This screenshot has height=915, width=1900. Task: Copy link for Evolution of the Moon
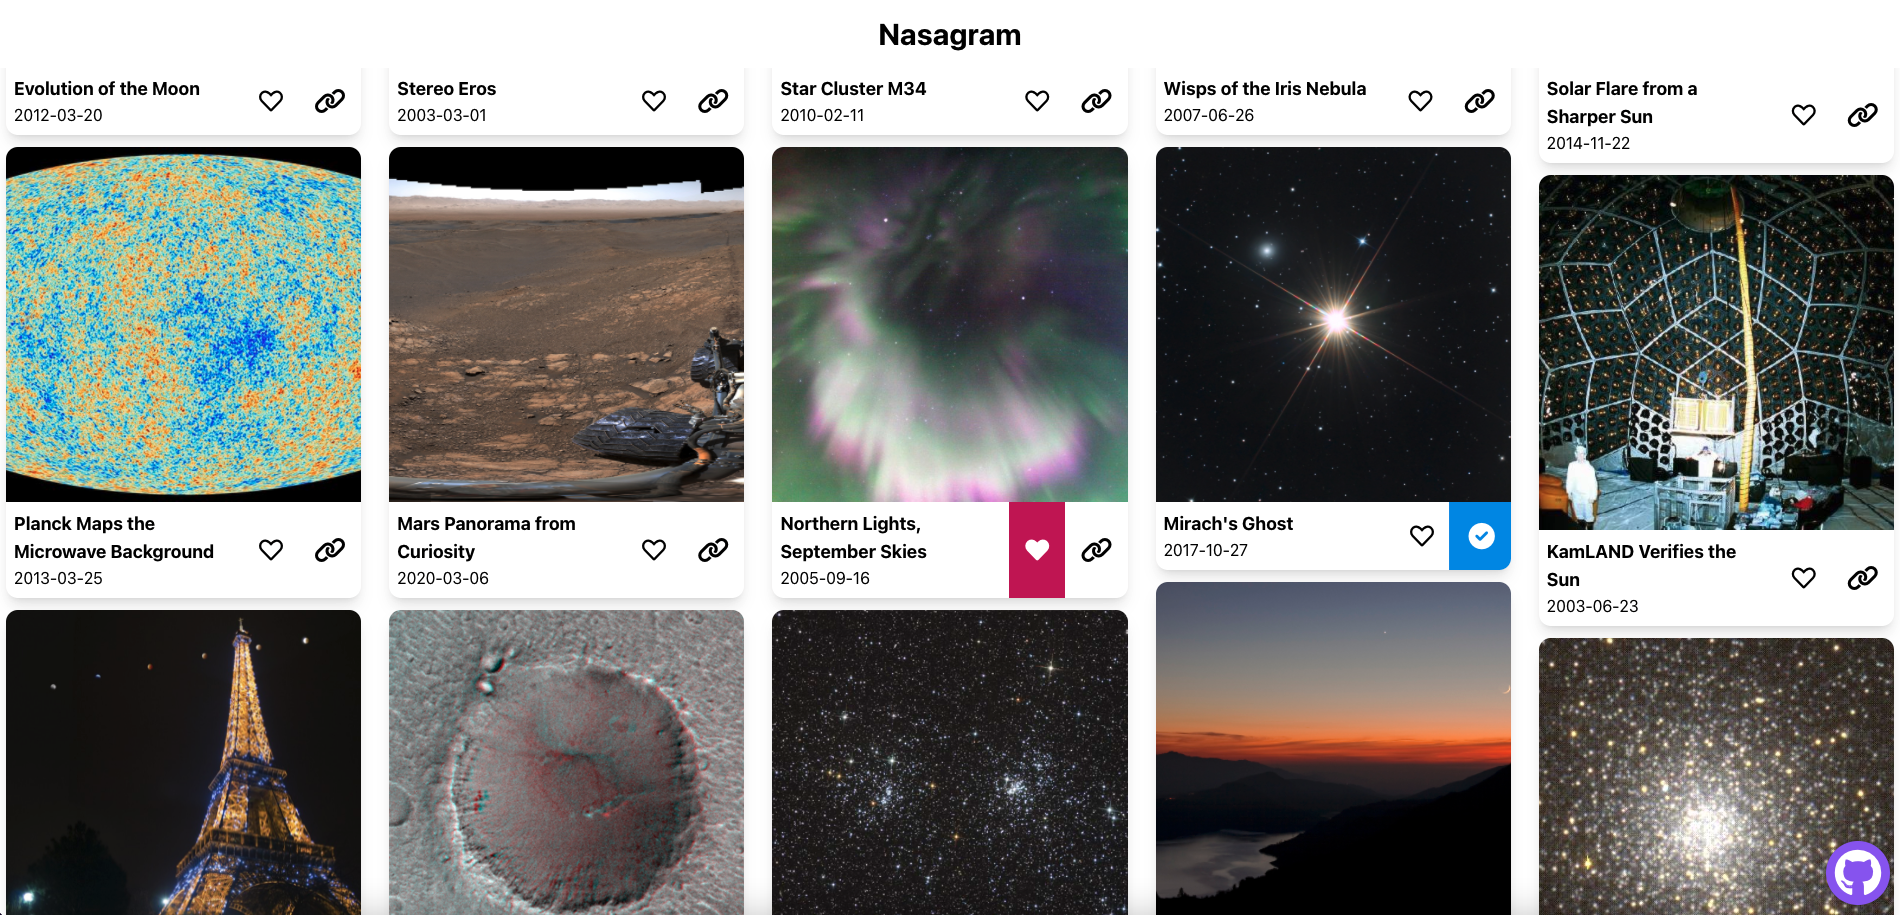point(330,101)
